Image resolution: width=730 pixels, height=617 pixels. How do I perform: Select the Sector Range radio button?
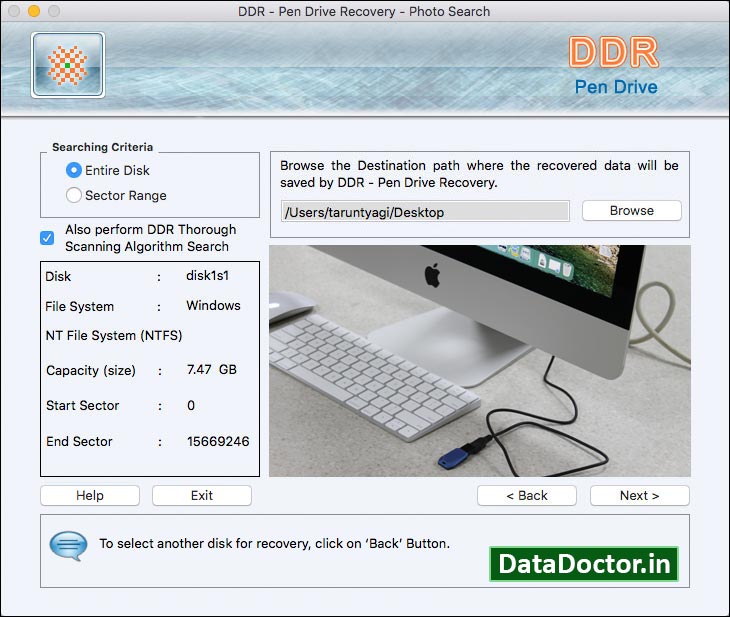pos(74,195)
